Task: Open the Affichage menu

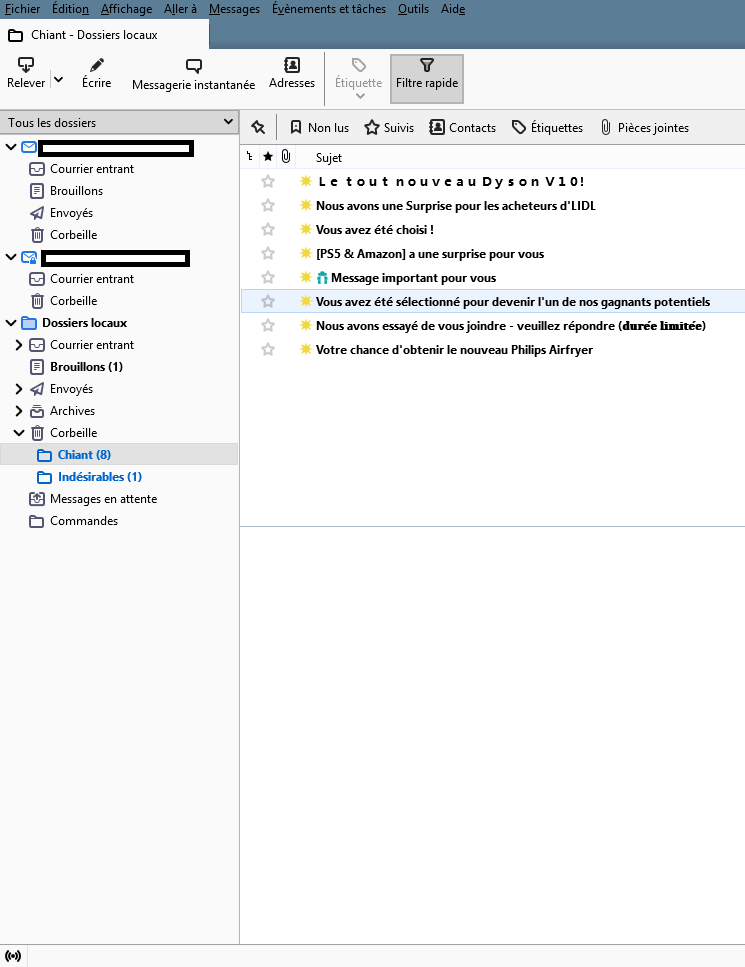Action: (126, 9)
